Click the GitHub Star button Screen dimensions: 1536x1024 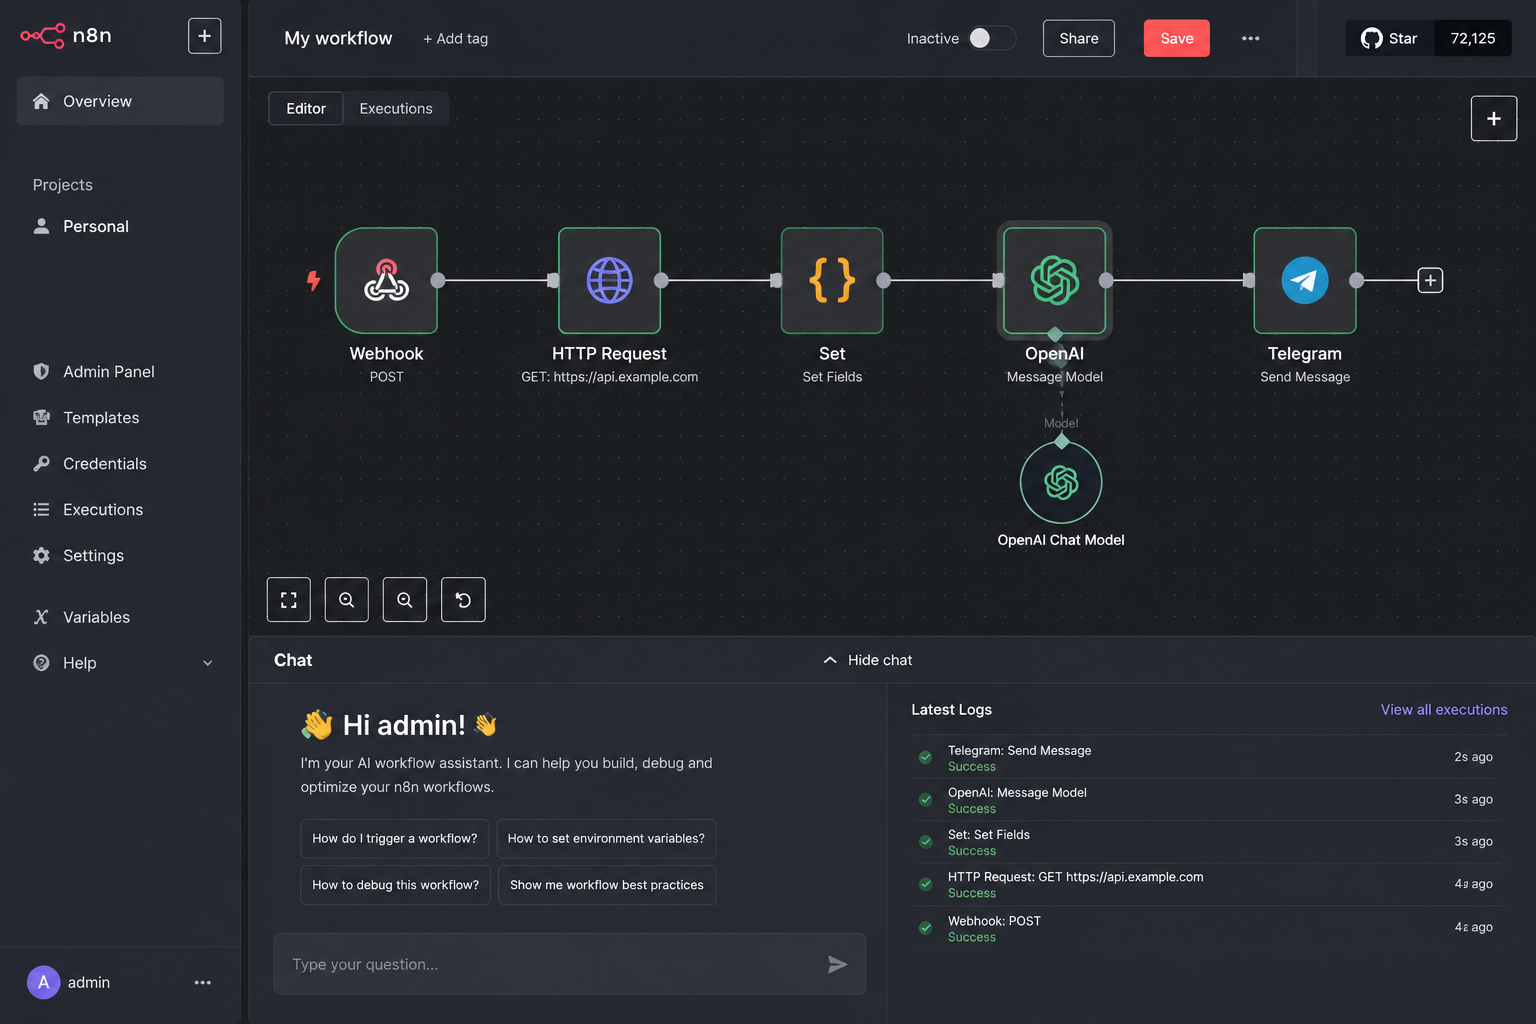[x=1390, y=38]
